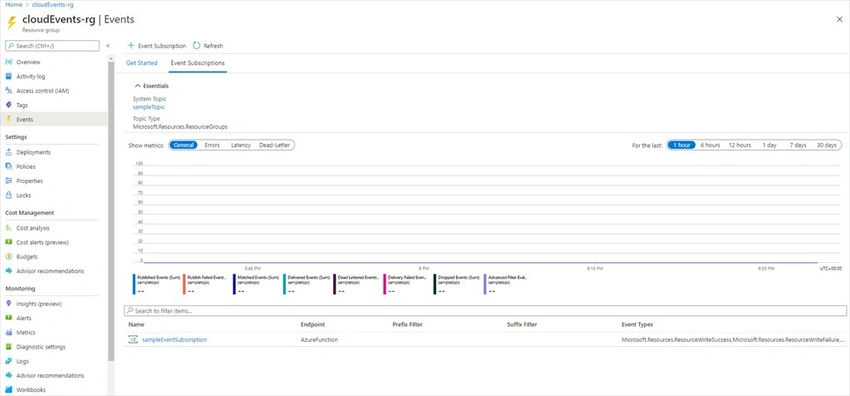Set time range to 7 days
850x396 pixels.
click(798, 145)
